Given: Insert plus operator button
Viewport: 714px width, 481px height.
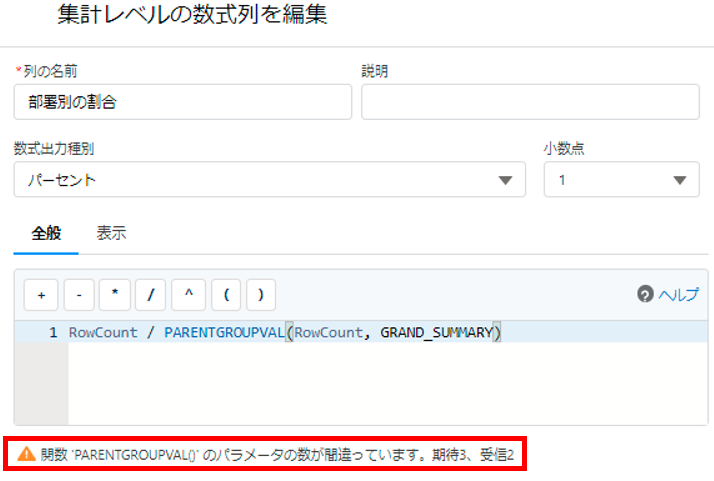Looking at the screenshot, I should pyautogui.click(x=41, y=295).
